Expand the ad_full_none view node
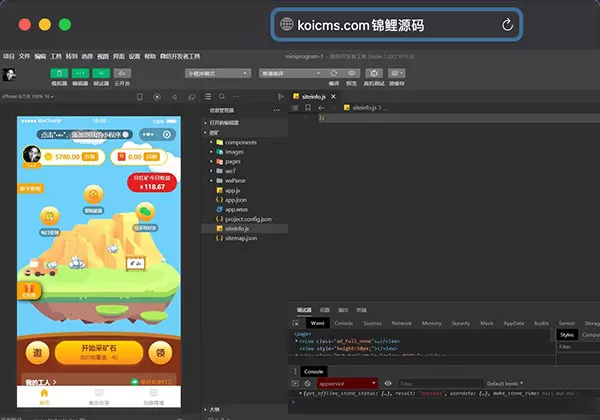This screenshot has width=600, height=420. (x=297, y=341)
